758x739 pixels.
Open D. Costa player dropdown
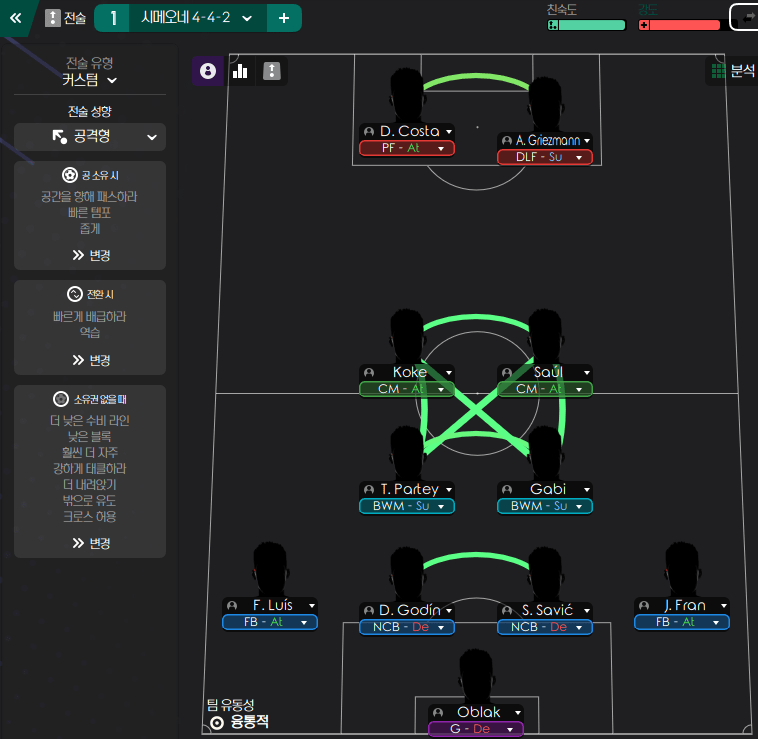pyautogui.click(x=449, y=131)
